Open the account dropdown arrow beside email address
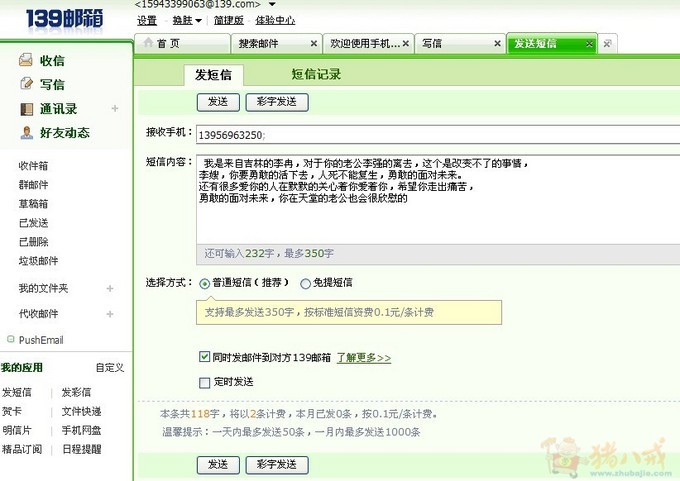 [272, 4]
